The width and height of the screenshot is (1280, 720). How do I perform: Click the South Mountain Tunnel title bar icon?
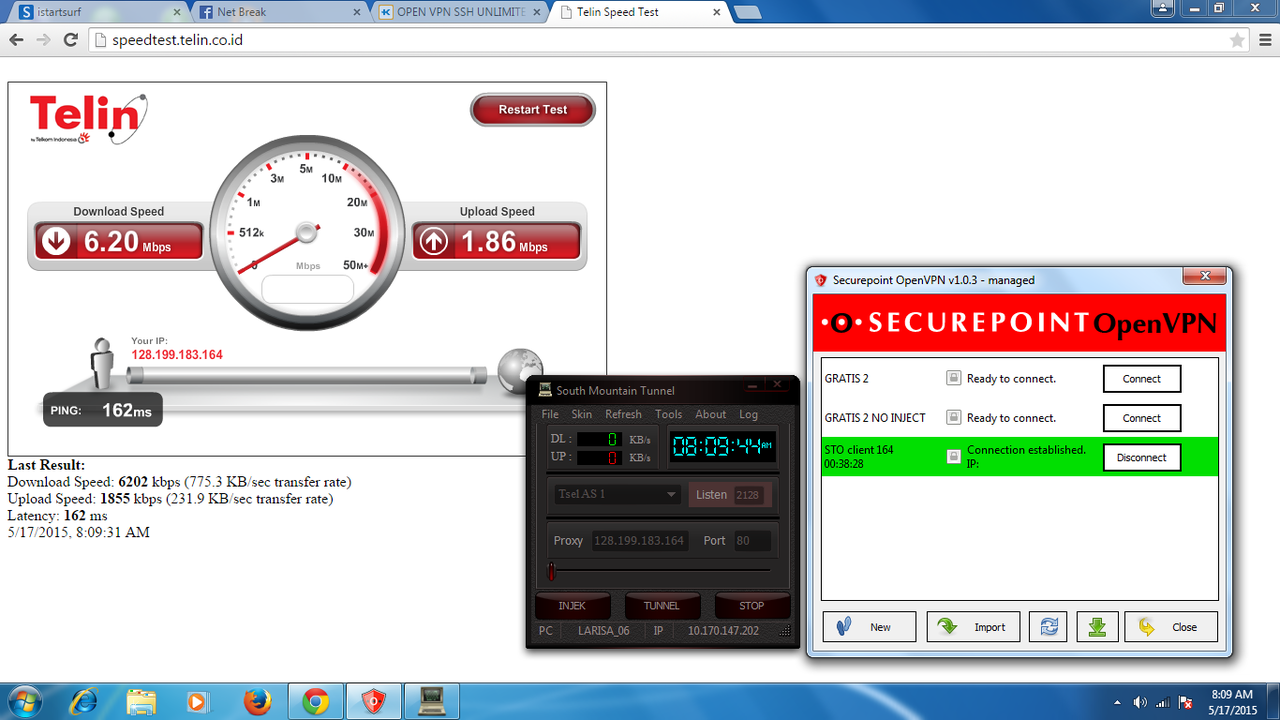click(x=545, y=390)
